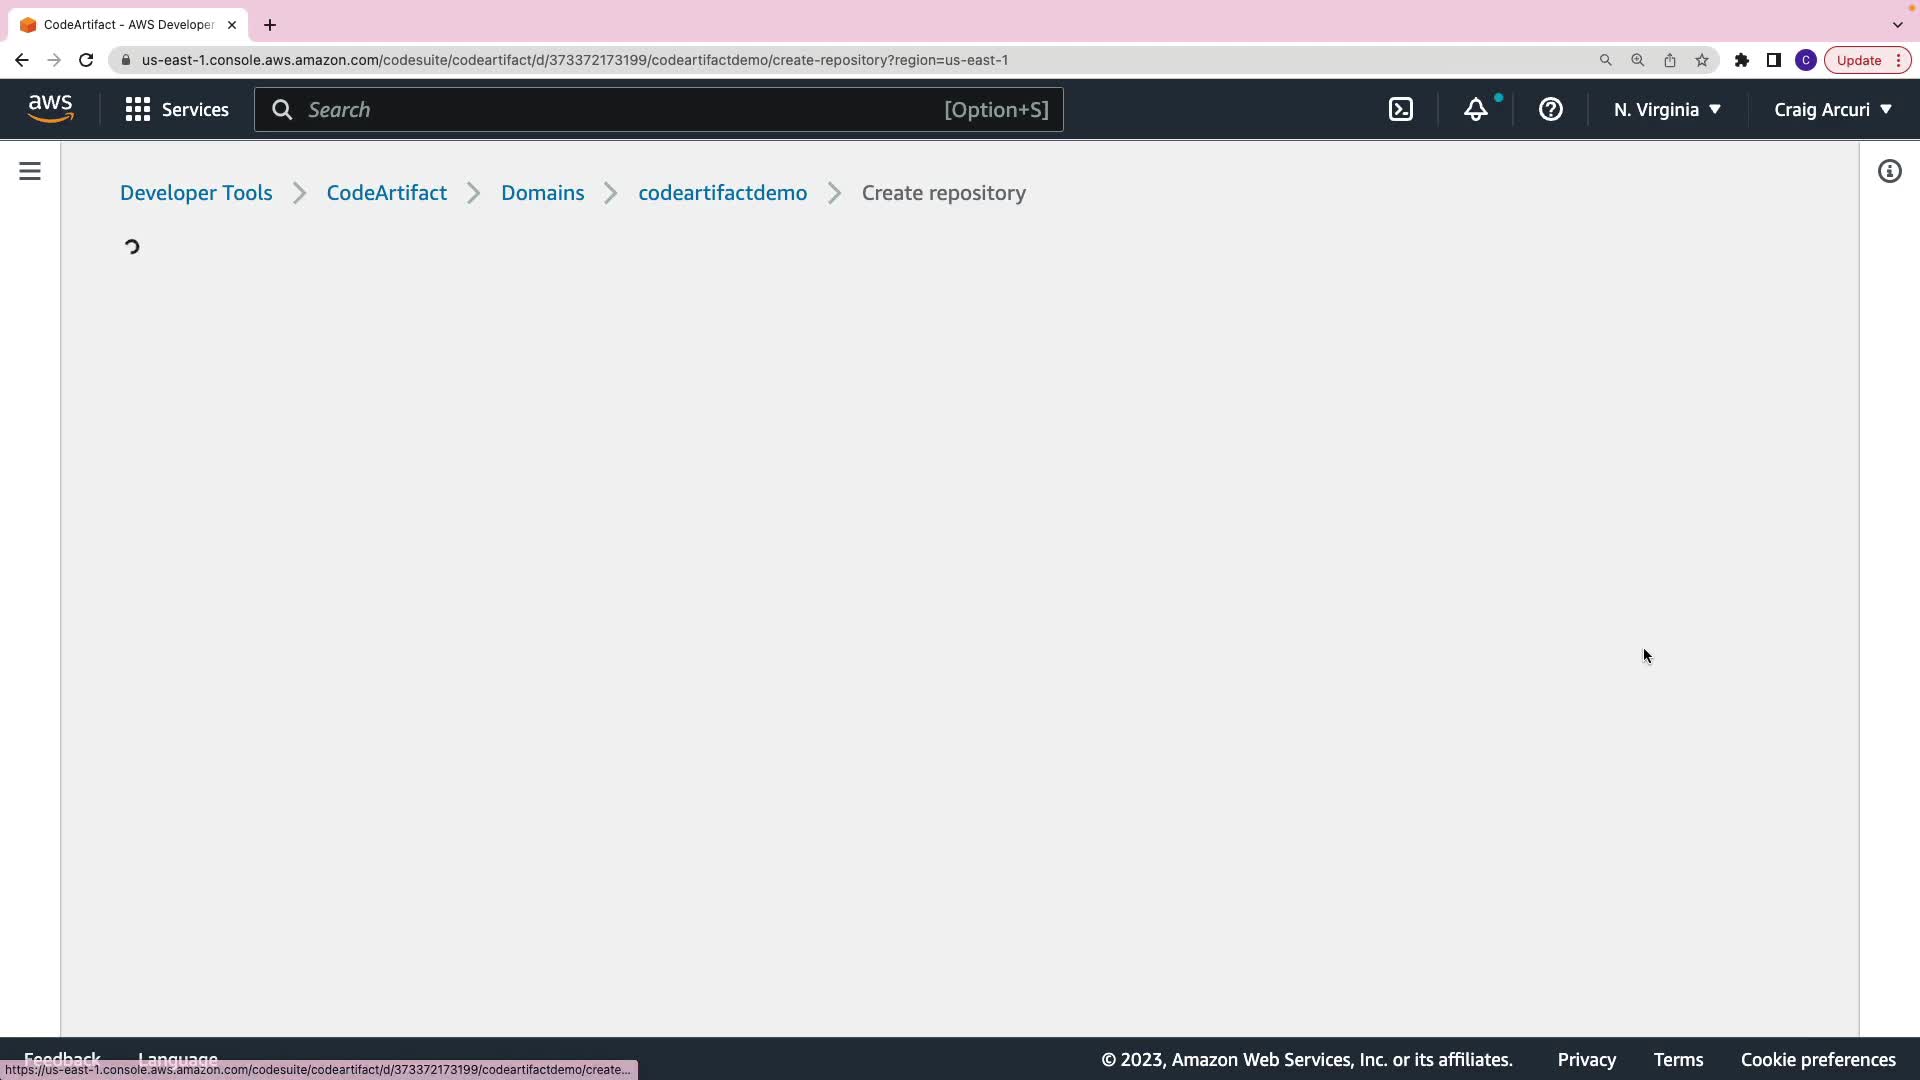Reload the page in browser
This screenshot has height=1080, width=1920.
click(x=86, y=60)
